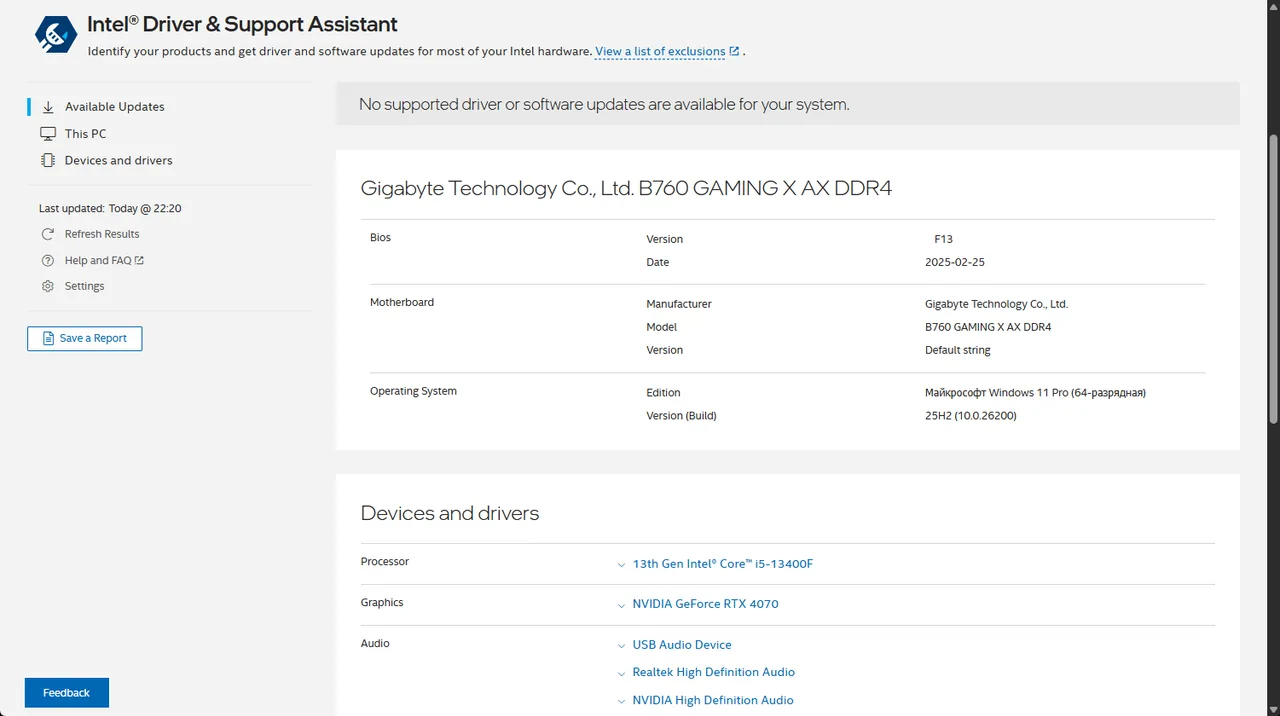
Task: Click the Operating System row label
Action: pyautogui.click(x=413, y=391)
